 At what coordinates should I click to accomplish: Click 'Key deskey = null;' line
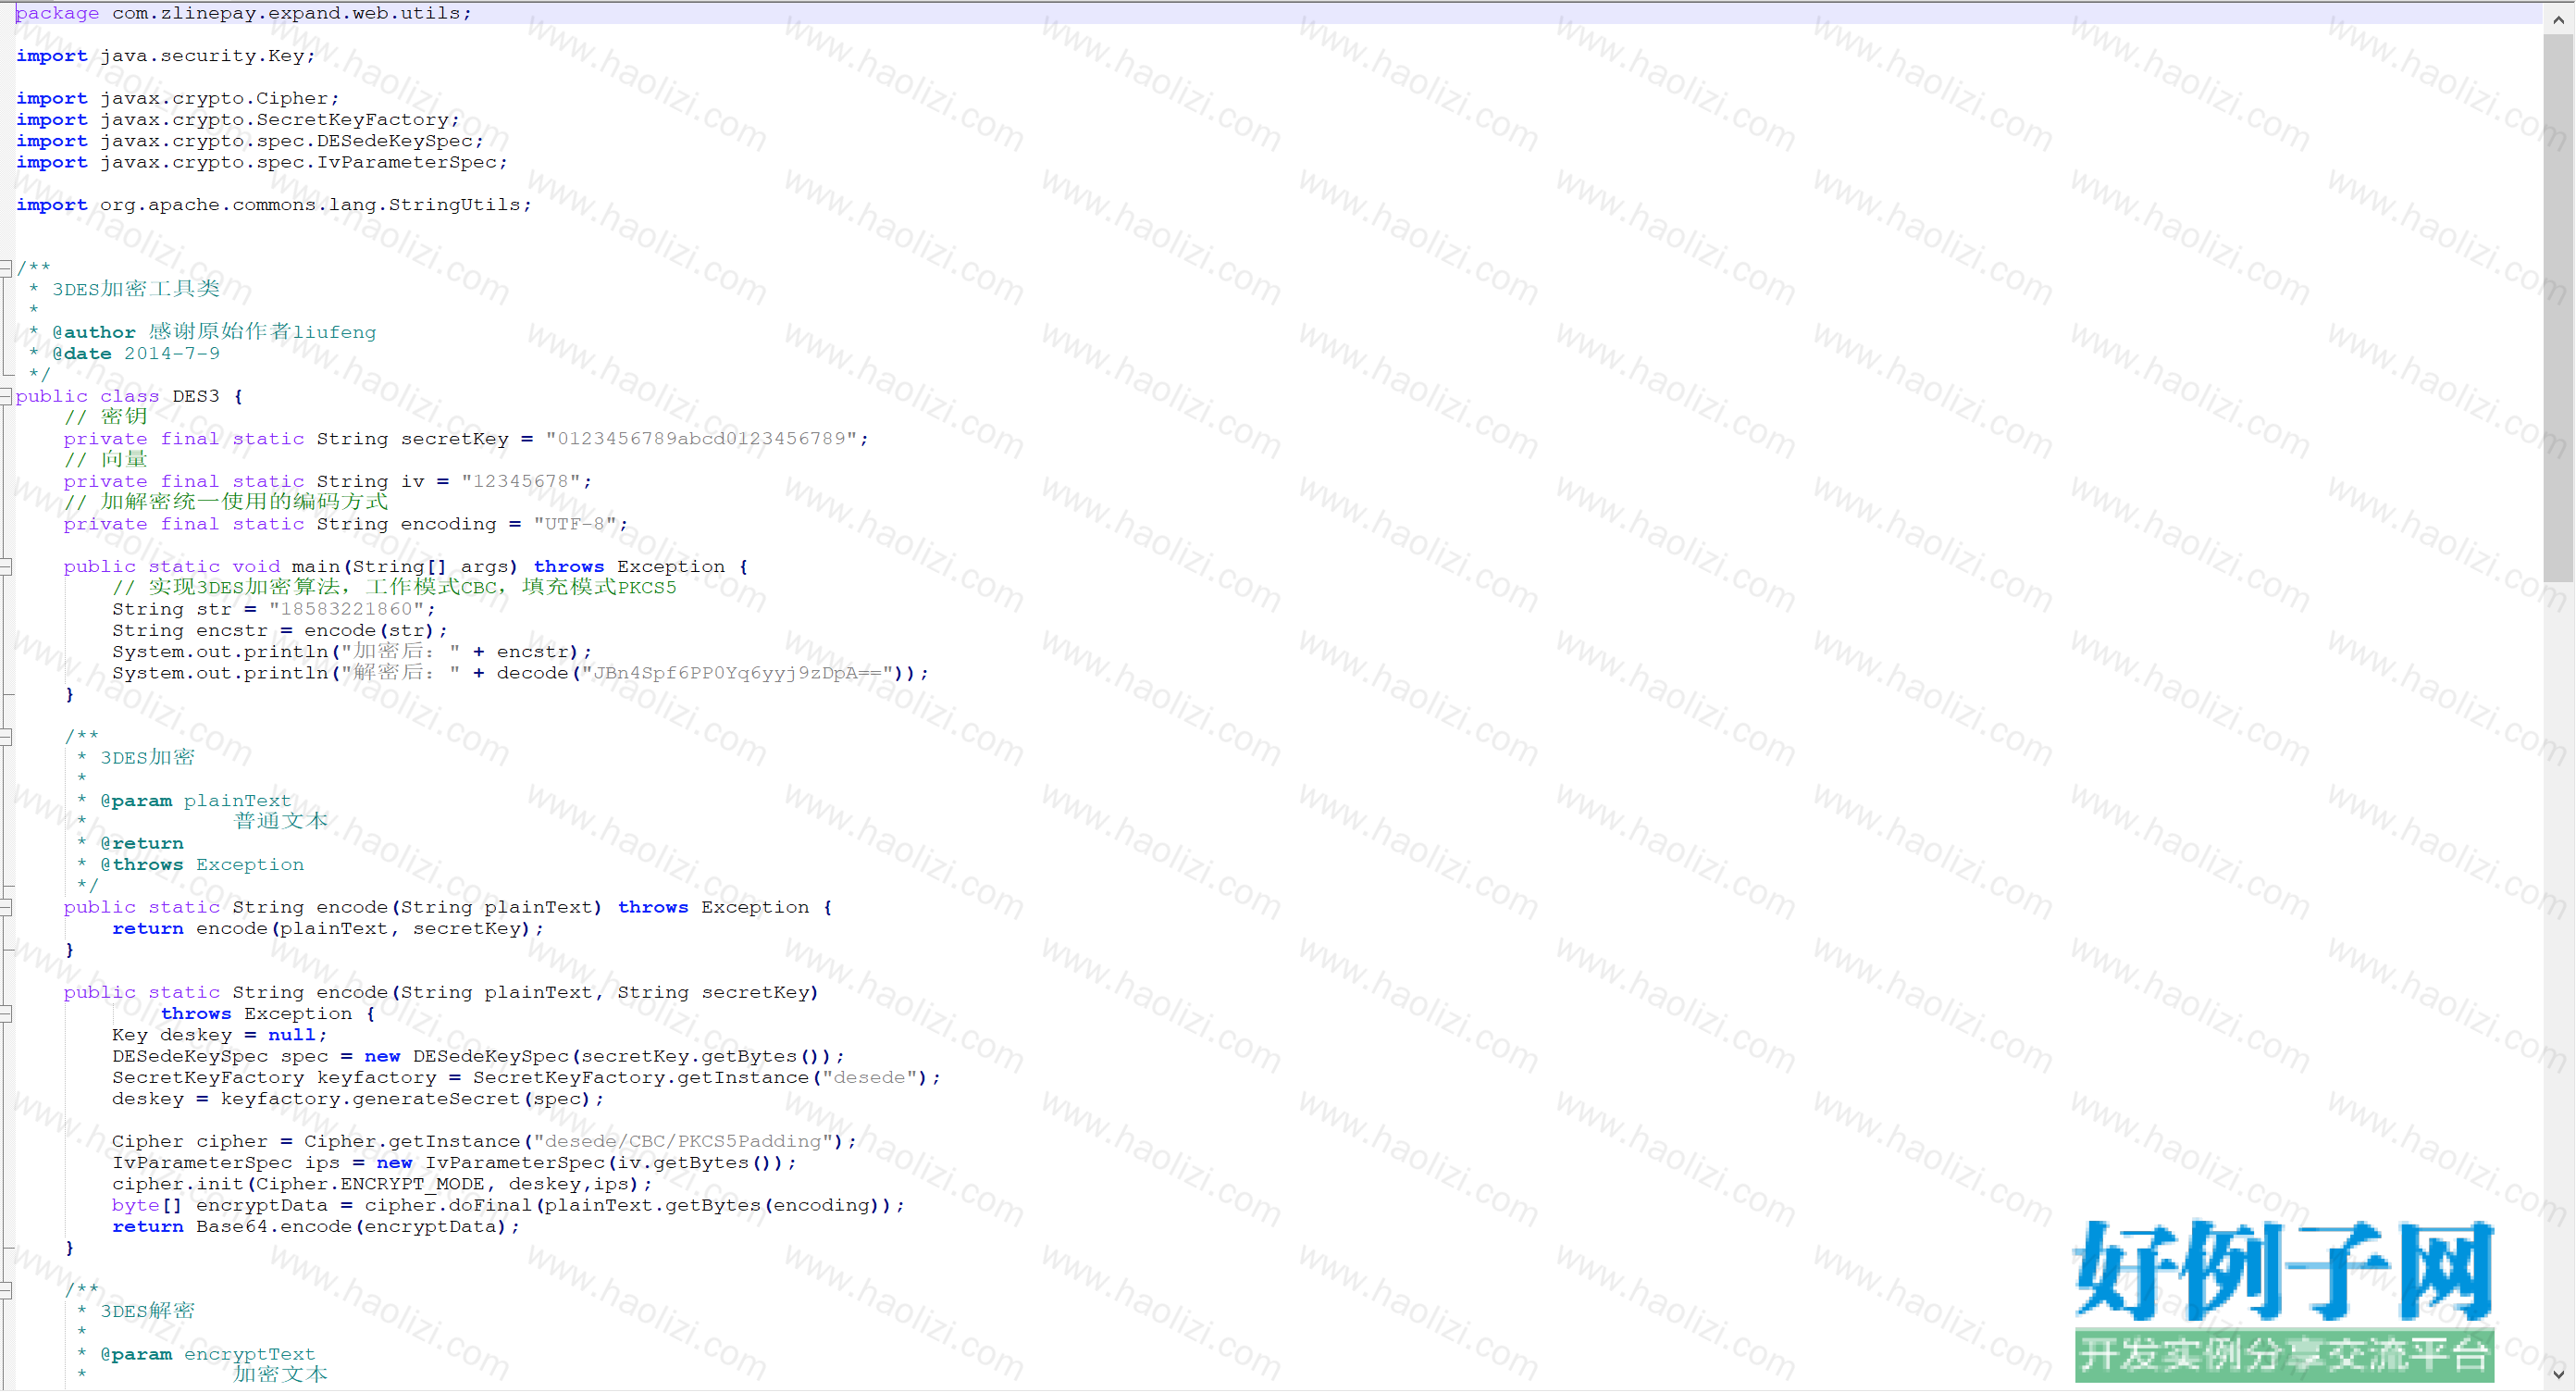tap(219, 1035)
